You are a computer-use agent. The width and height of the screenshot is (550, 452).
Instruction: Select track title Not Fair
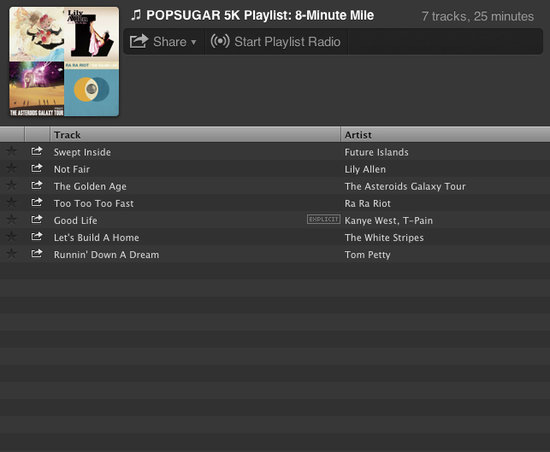point(72,169)
